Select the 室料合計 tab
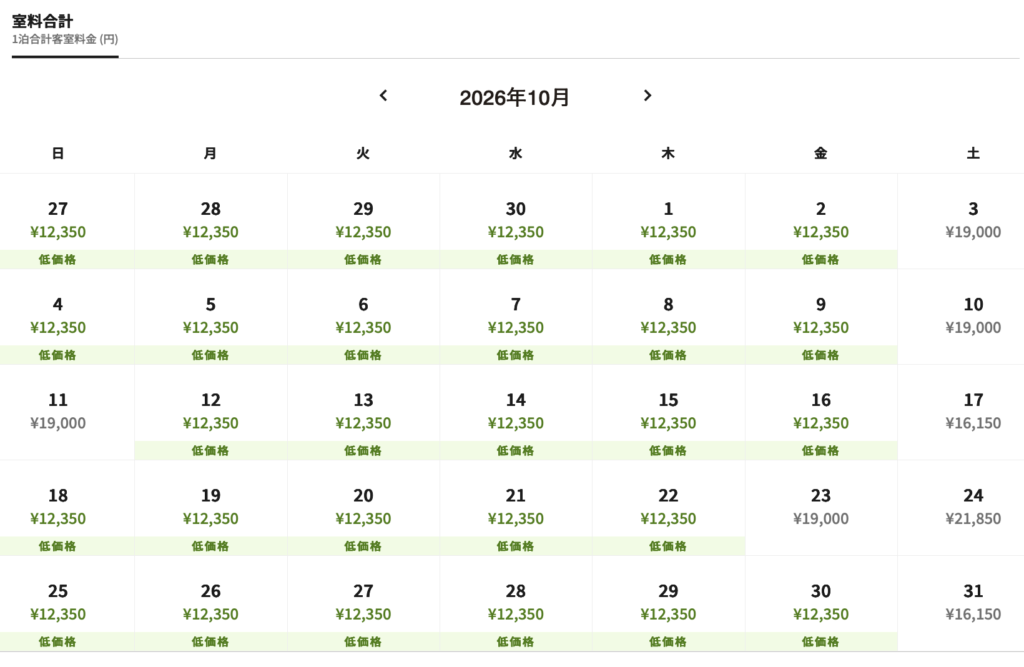 [x=65, y=28]
